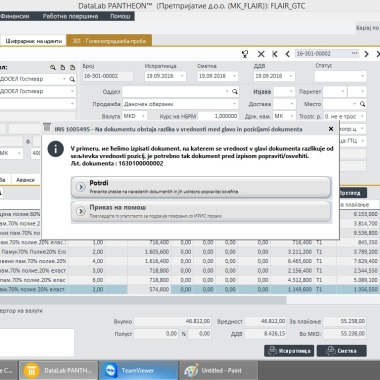Expand the Оддел dropdown

pyautogui.click(x=227, y=92)
